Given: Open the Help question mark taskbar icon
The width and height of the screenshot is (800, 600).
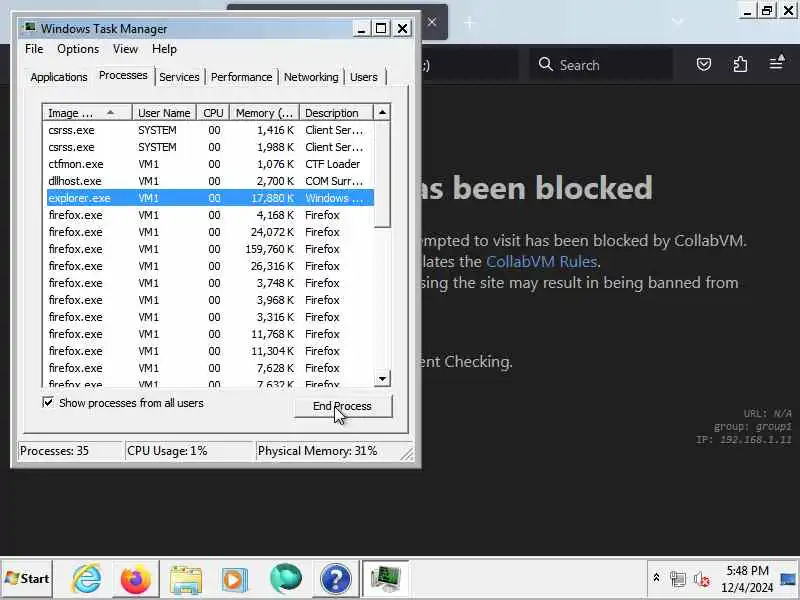Looking at the screenshot, I should [335, 579].
